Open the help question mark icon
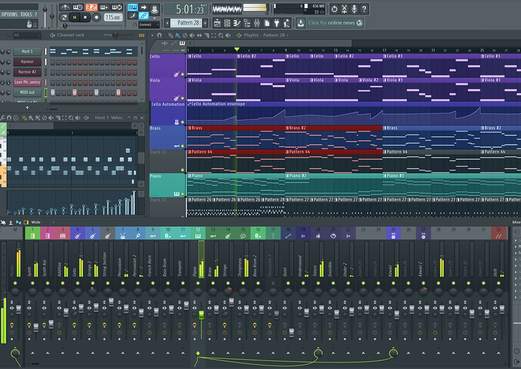521x369 pixels. [x=364, y=9]
